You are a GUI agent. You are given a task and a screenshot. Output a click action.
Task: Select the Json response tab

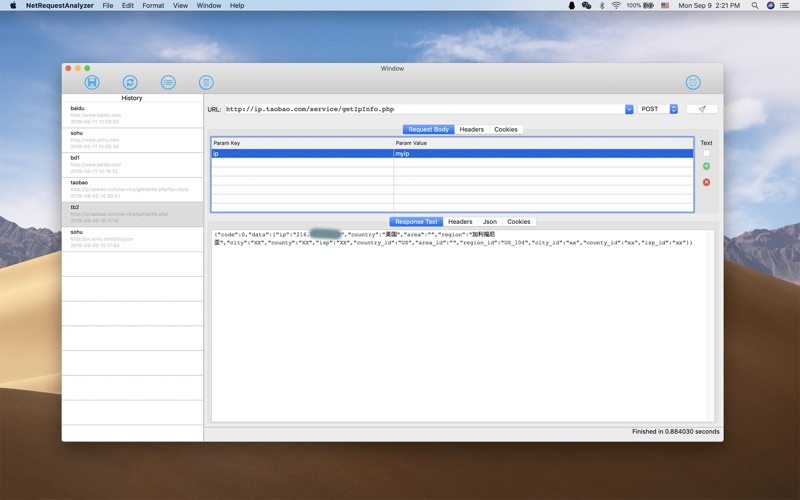coord(490,222)
